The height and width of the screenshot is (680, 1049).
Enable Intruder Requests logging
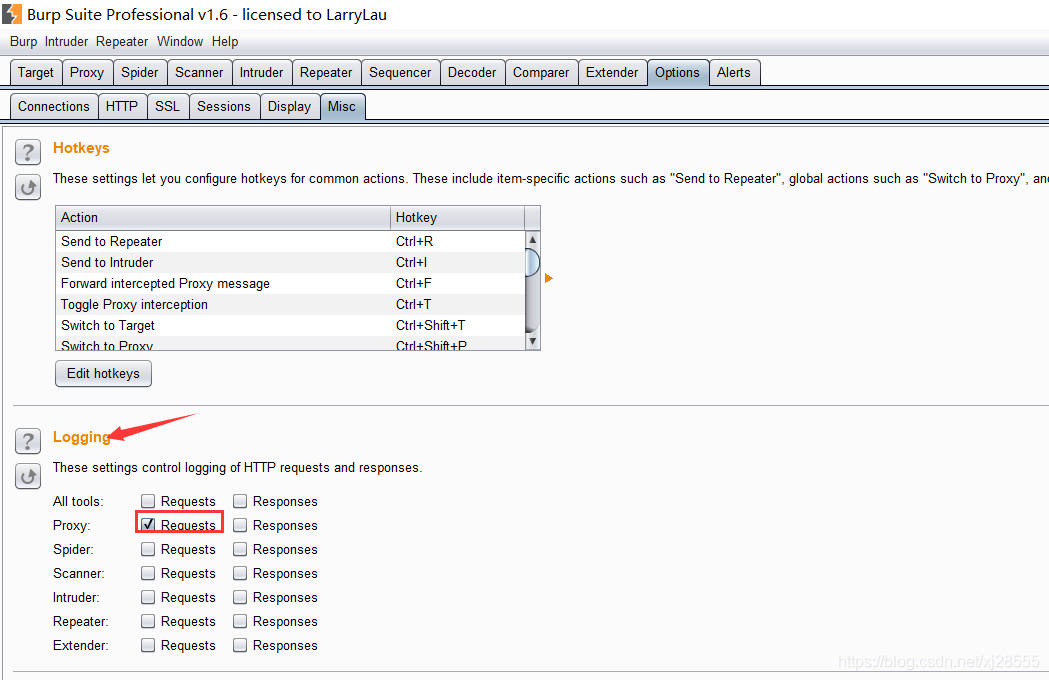tap(148, 597)
